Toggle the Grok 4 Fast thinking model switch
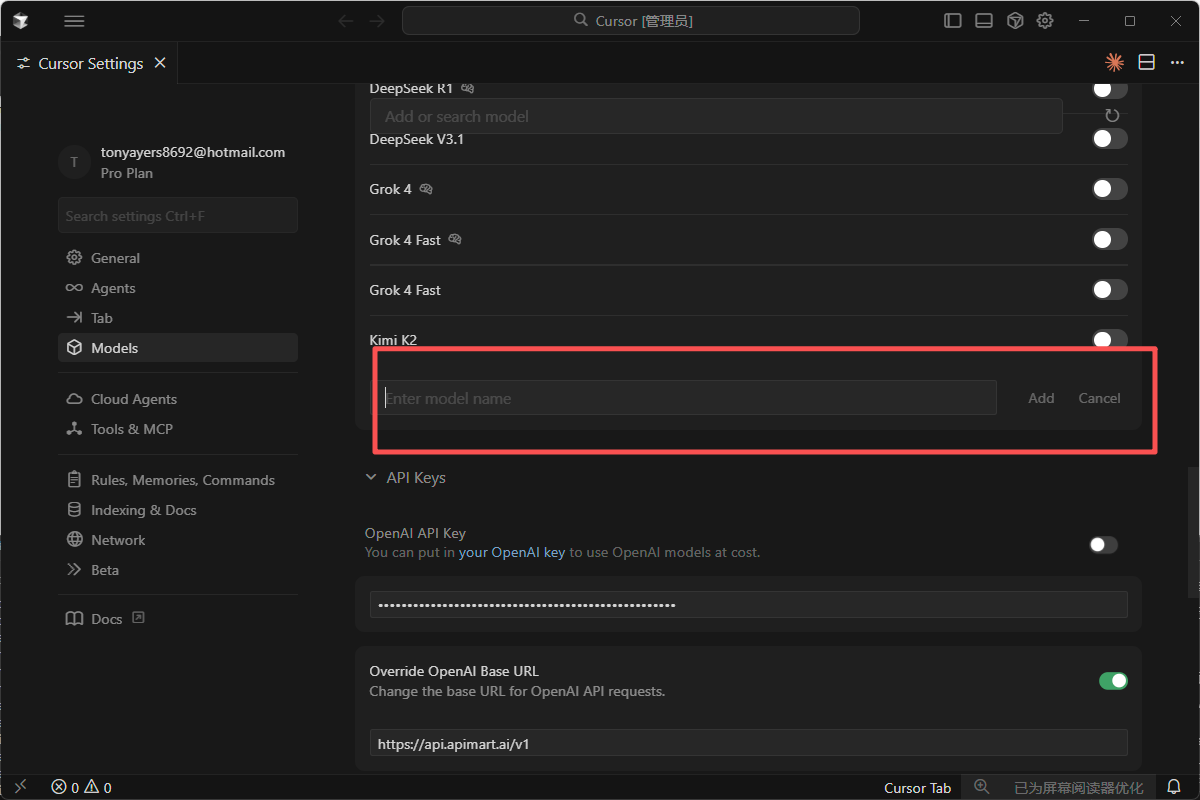1200x800 pixels. [1110, 239]
